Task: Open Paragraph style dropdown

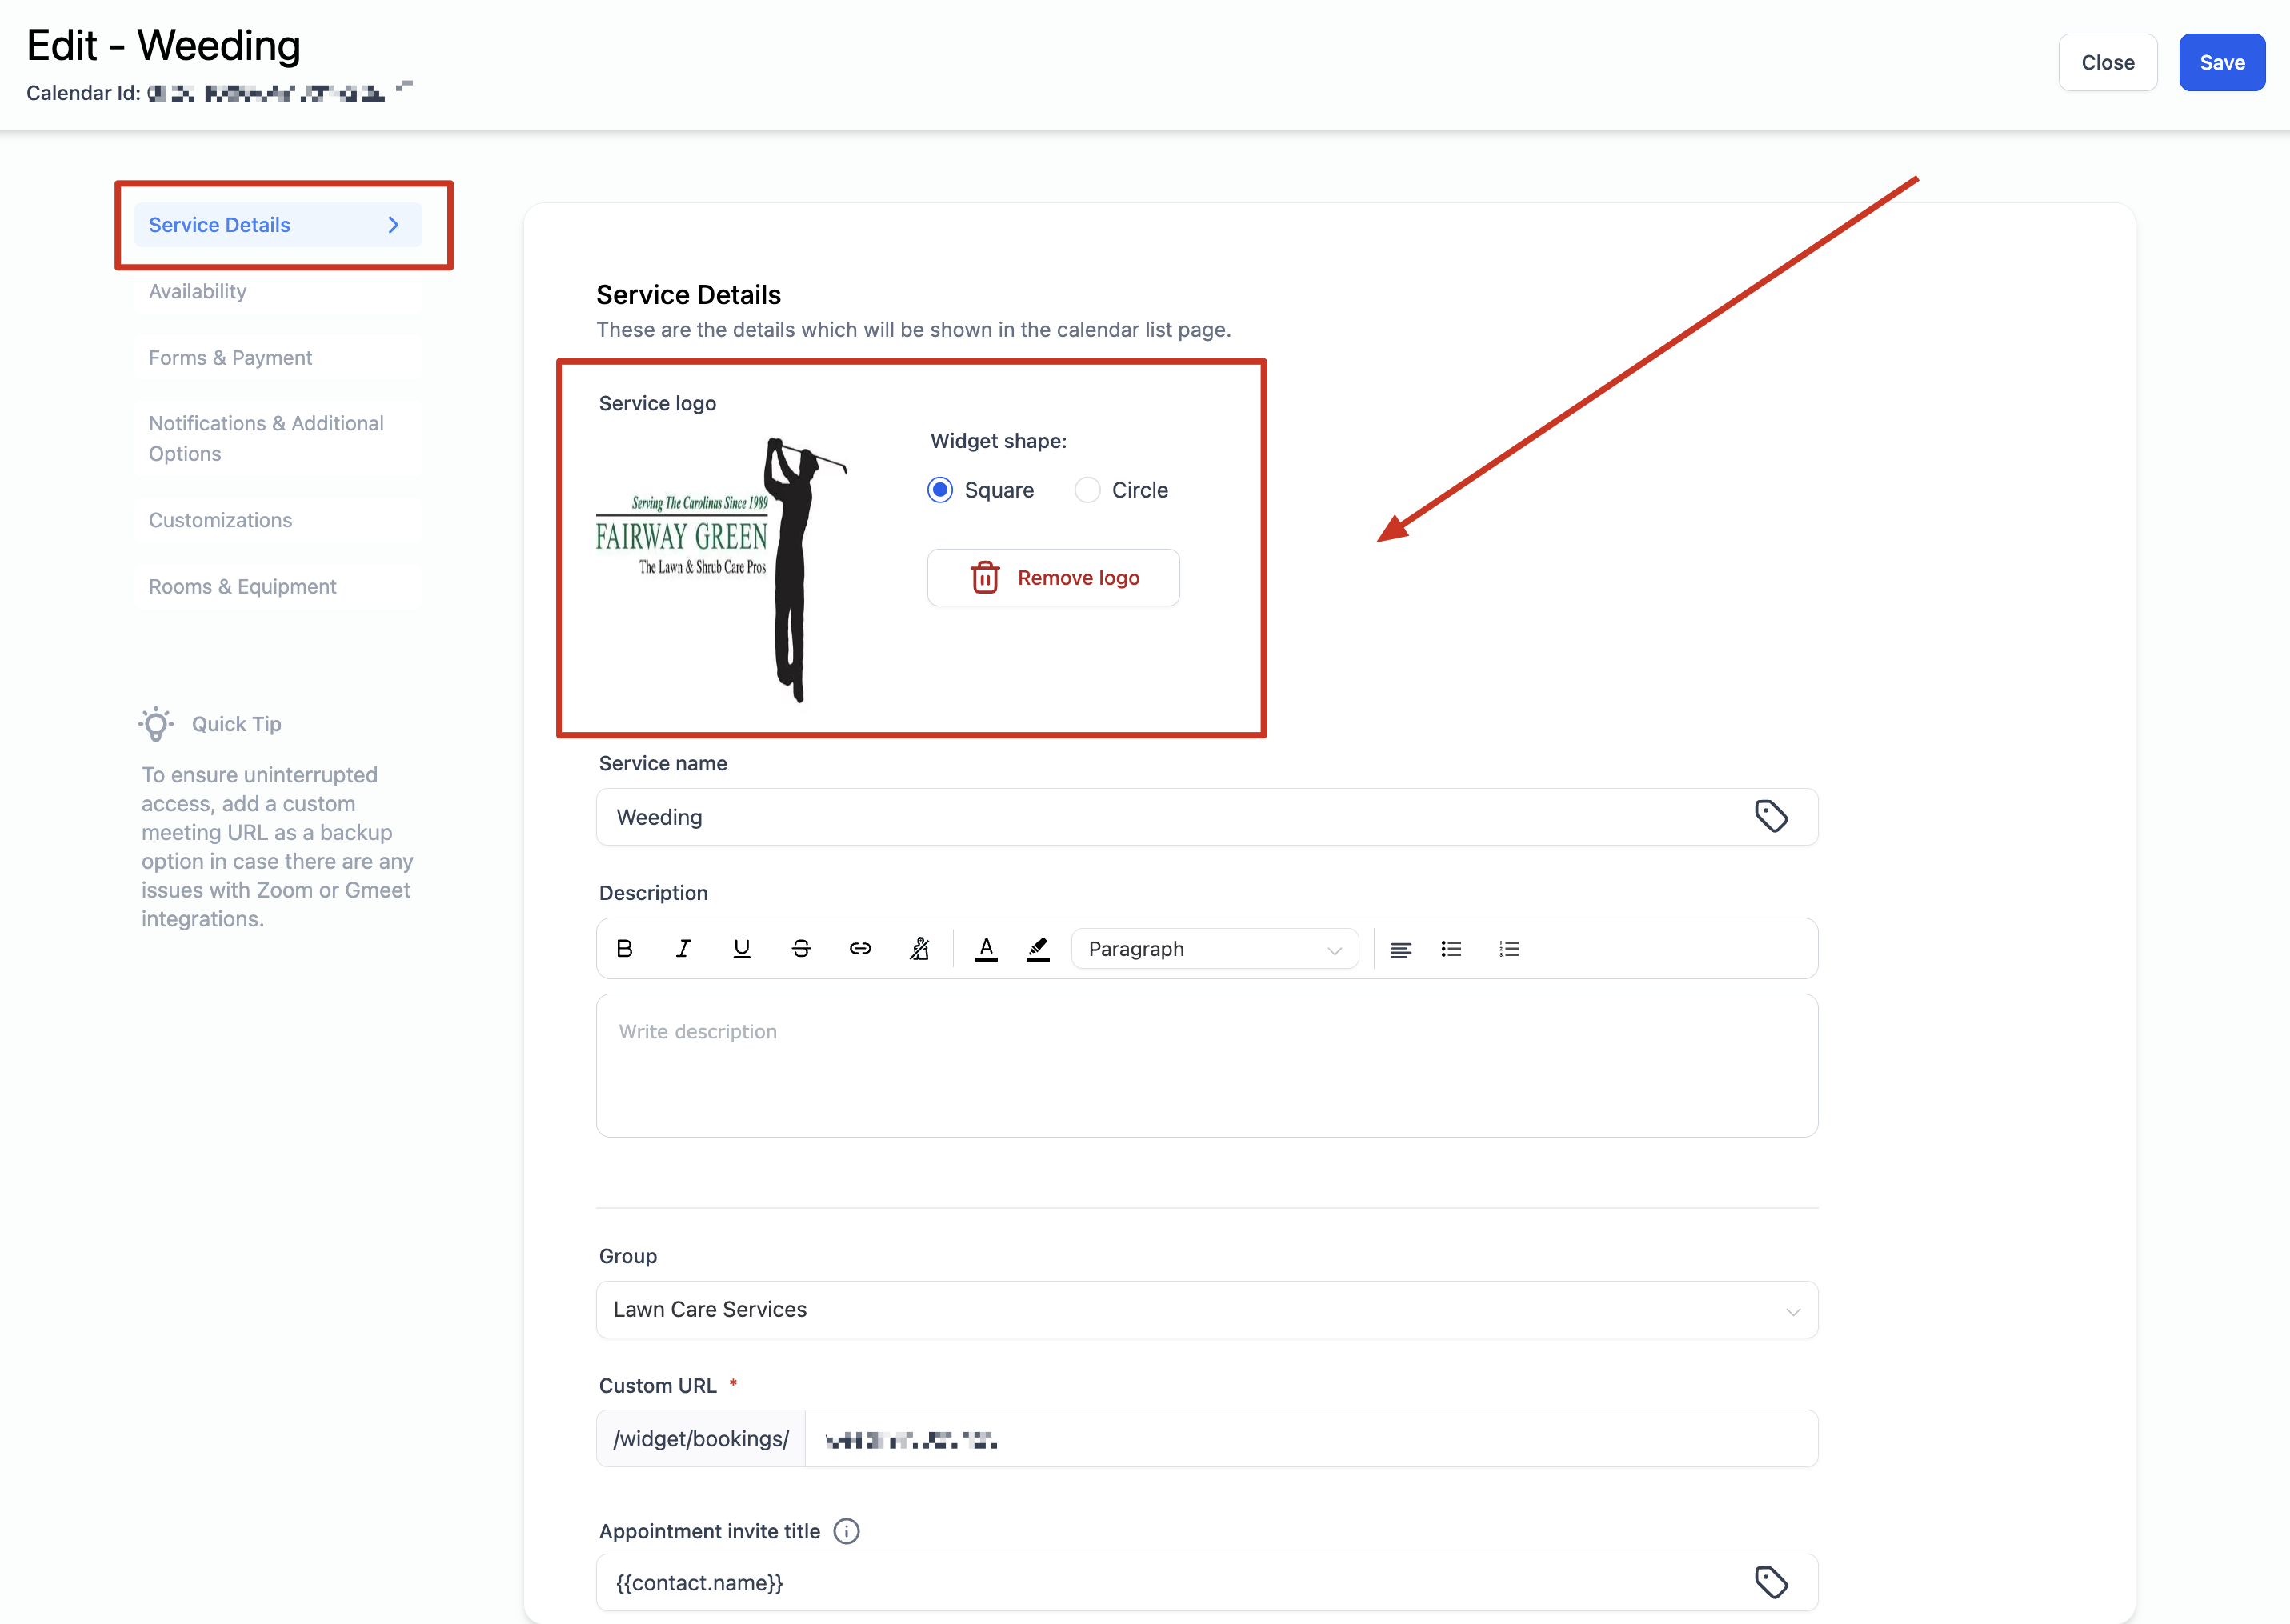Action: click(1214, 949)
